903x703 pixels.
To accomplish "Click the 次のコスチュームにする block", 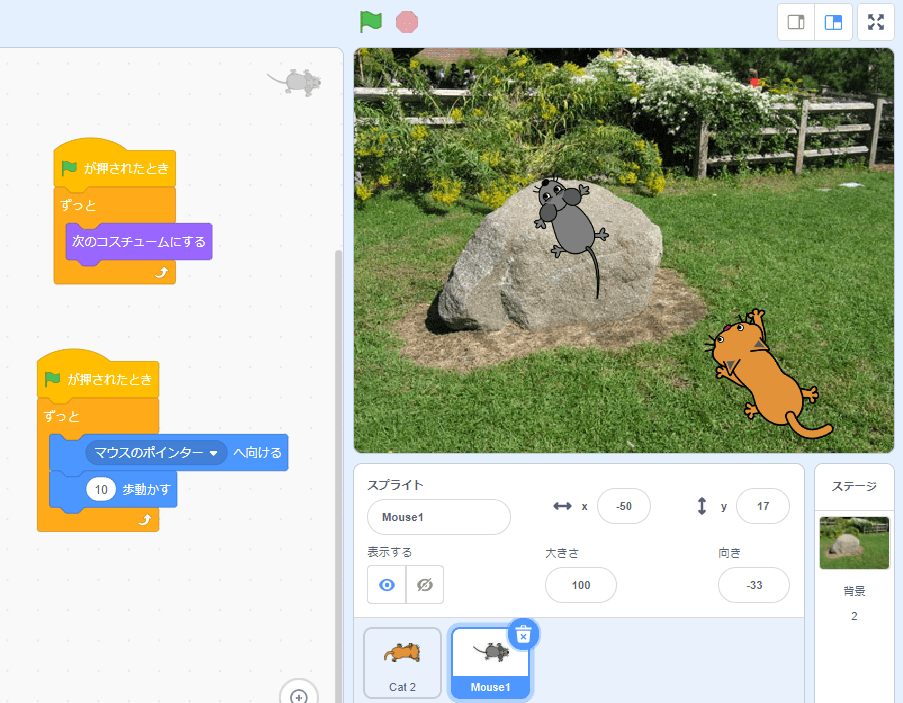I will click(x=139, y=242).
